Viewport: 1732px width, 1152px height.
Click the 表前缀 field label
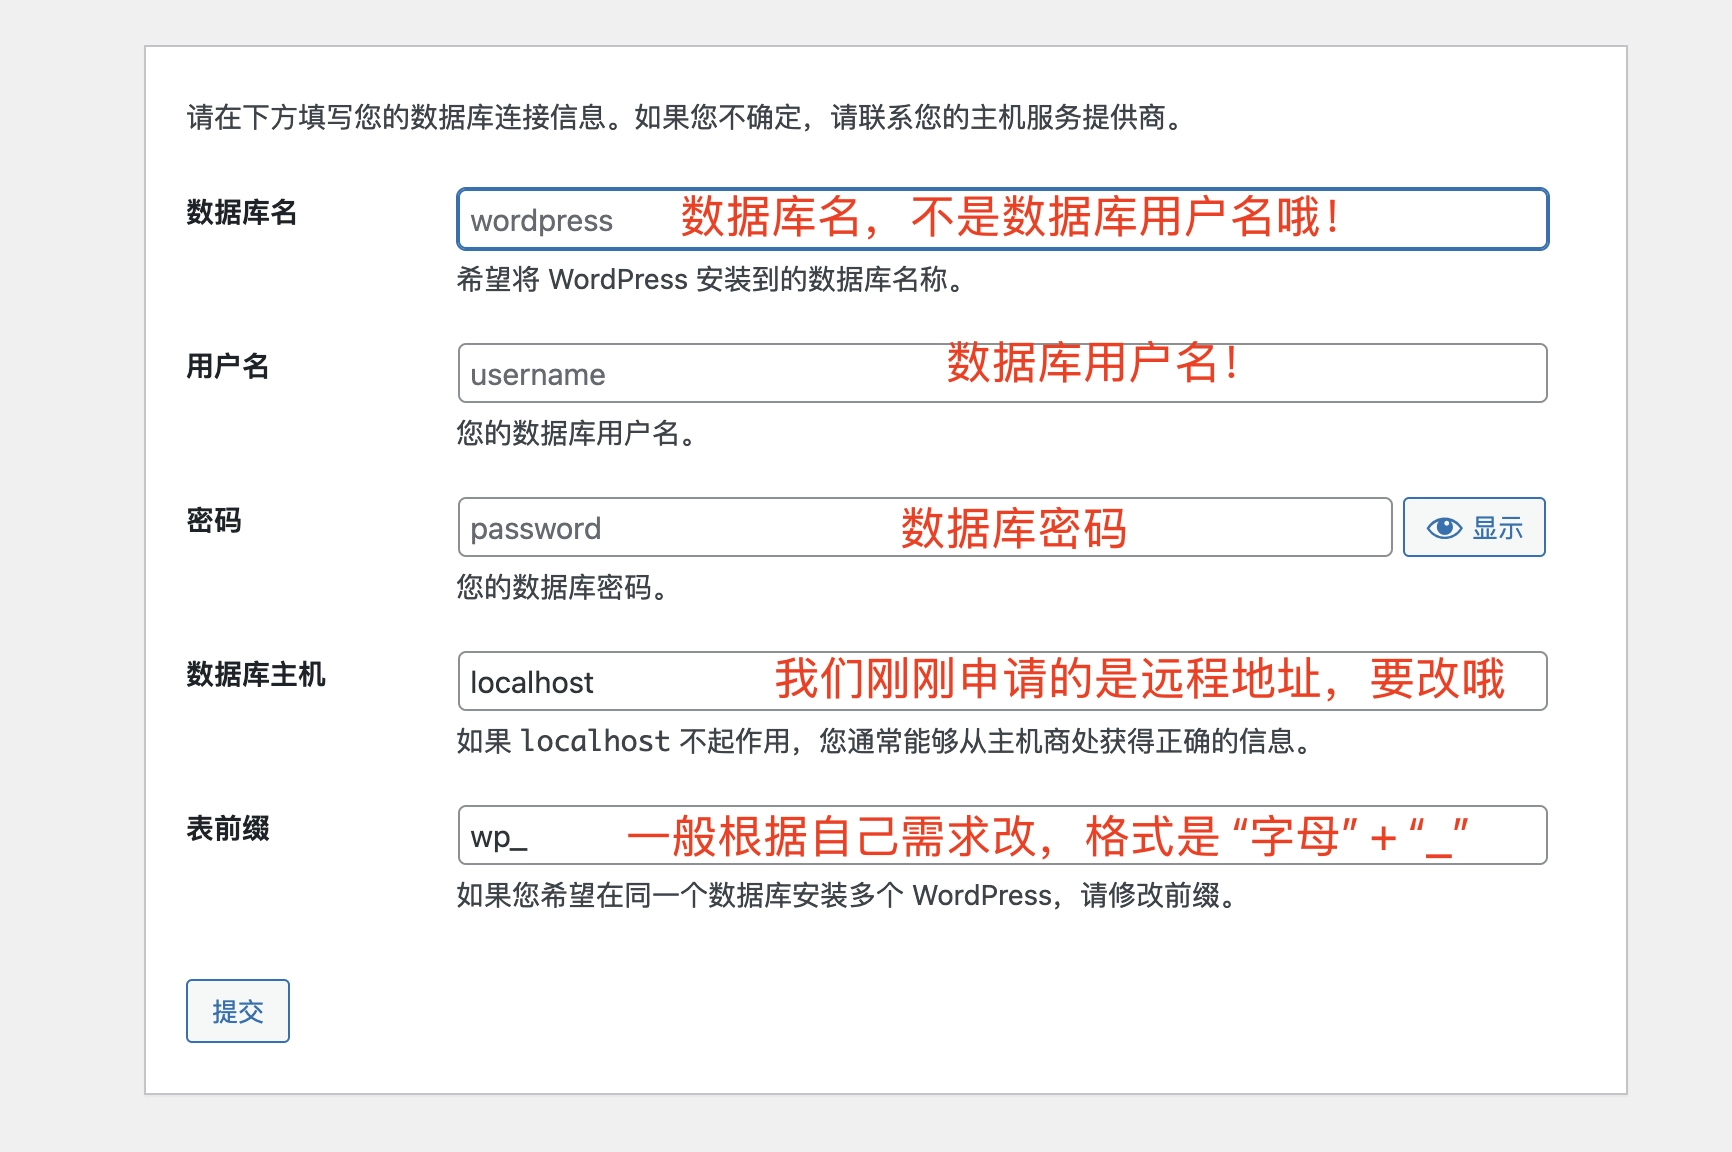click(227, 829)
